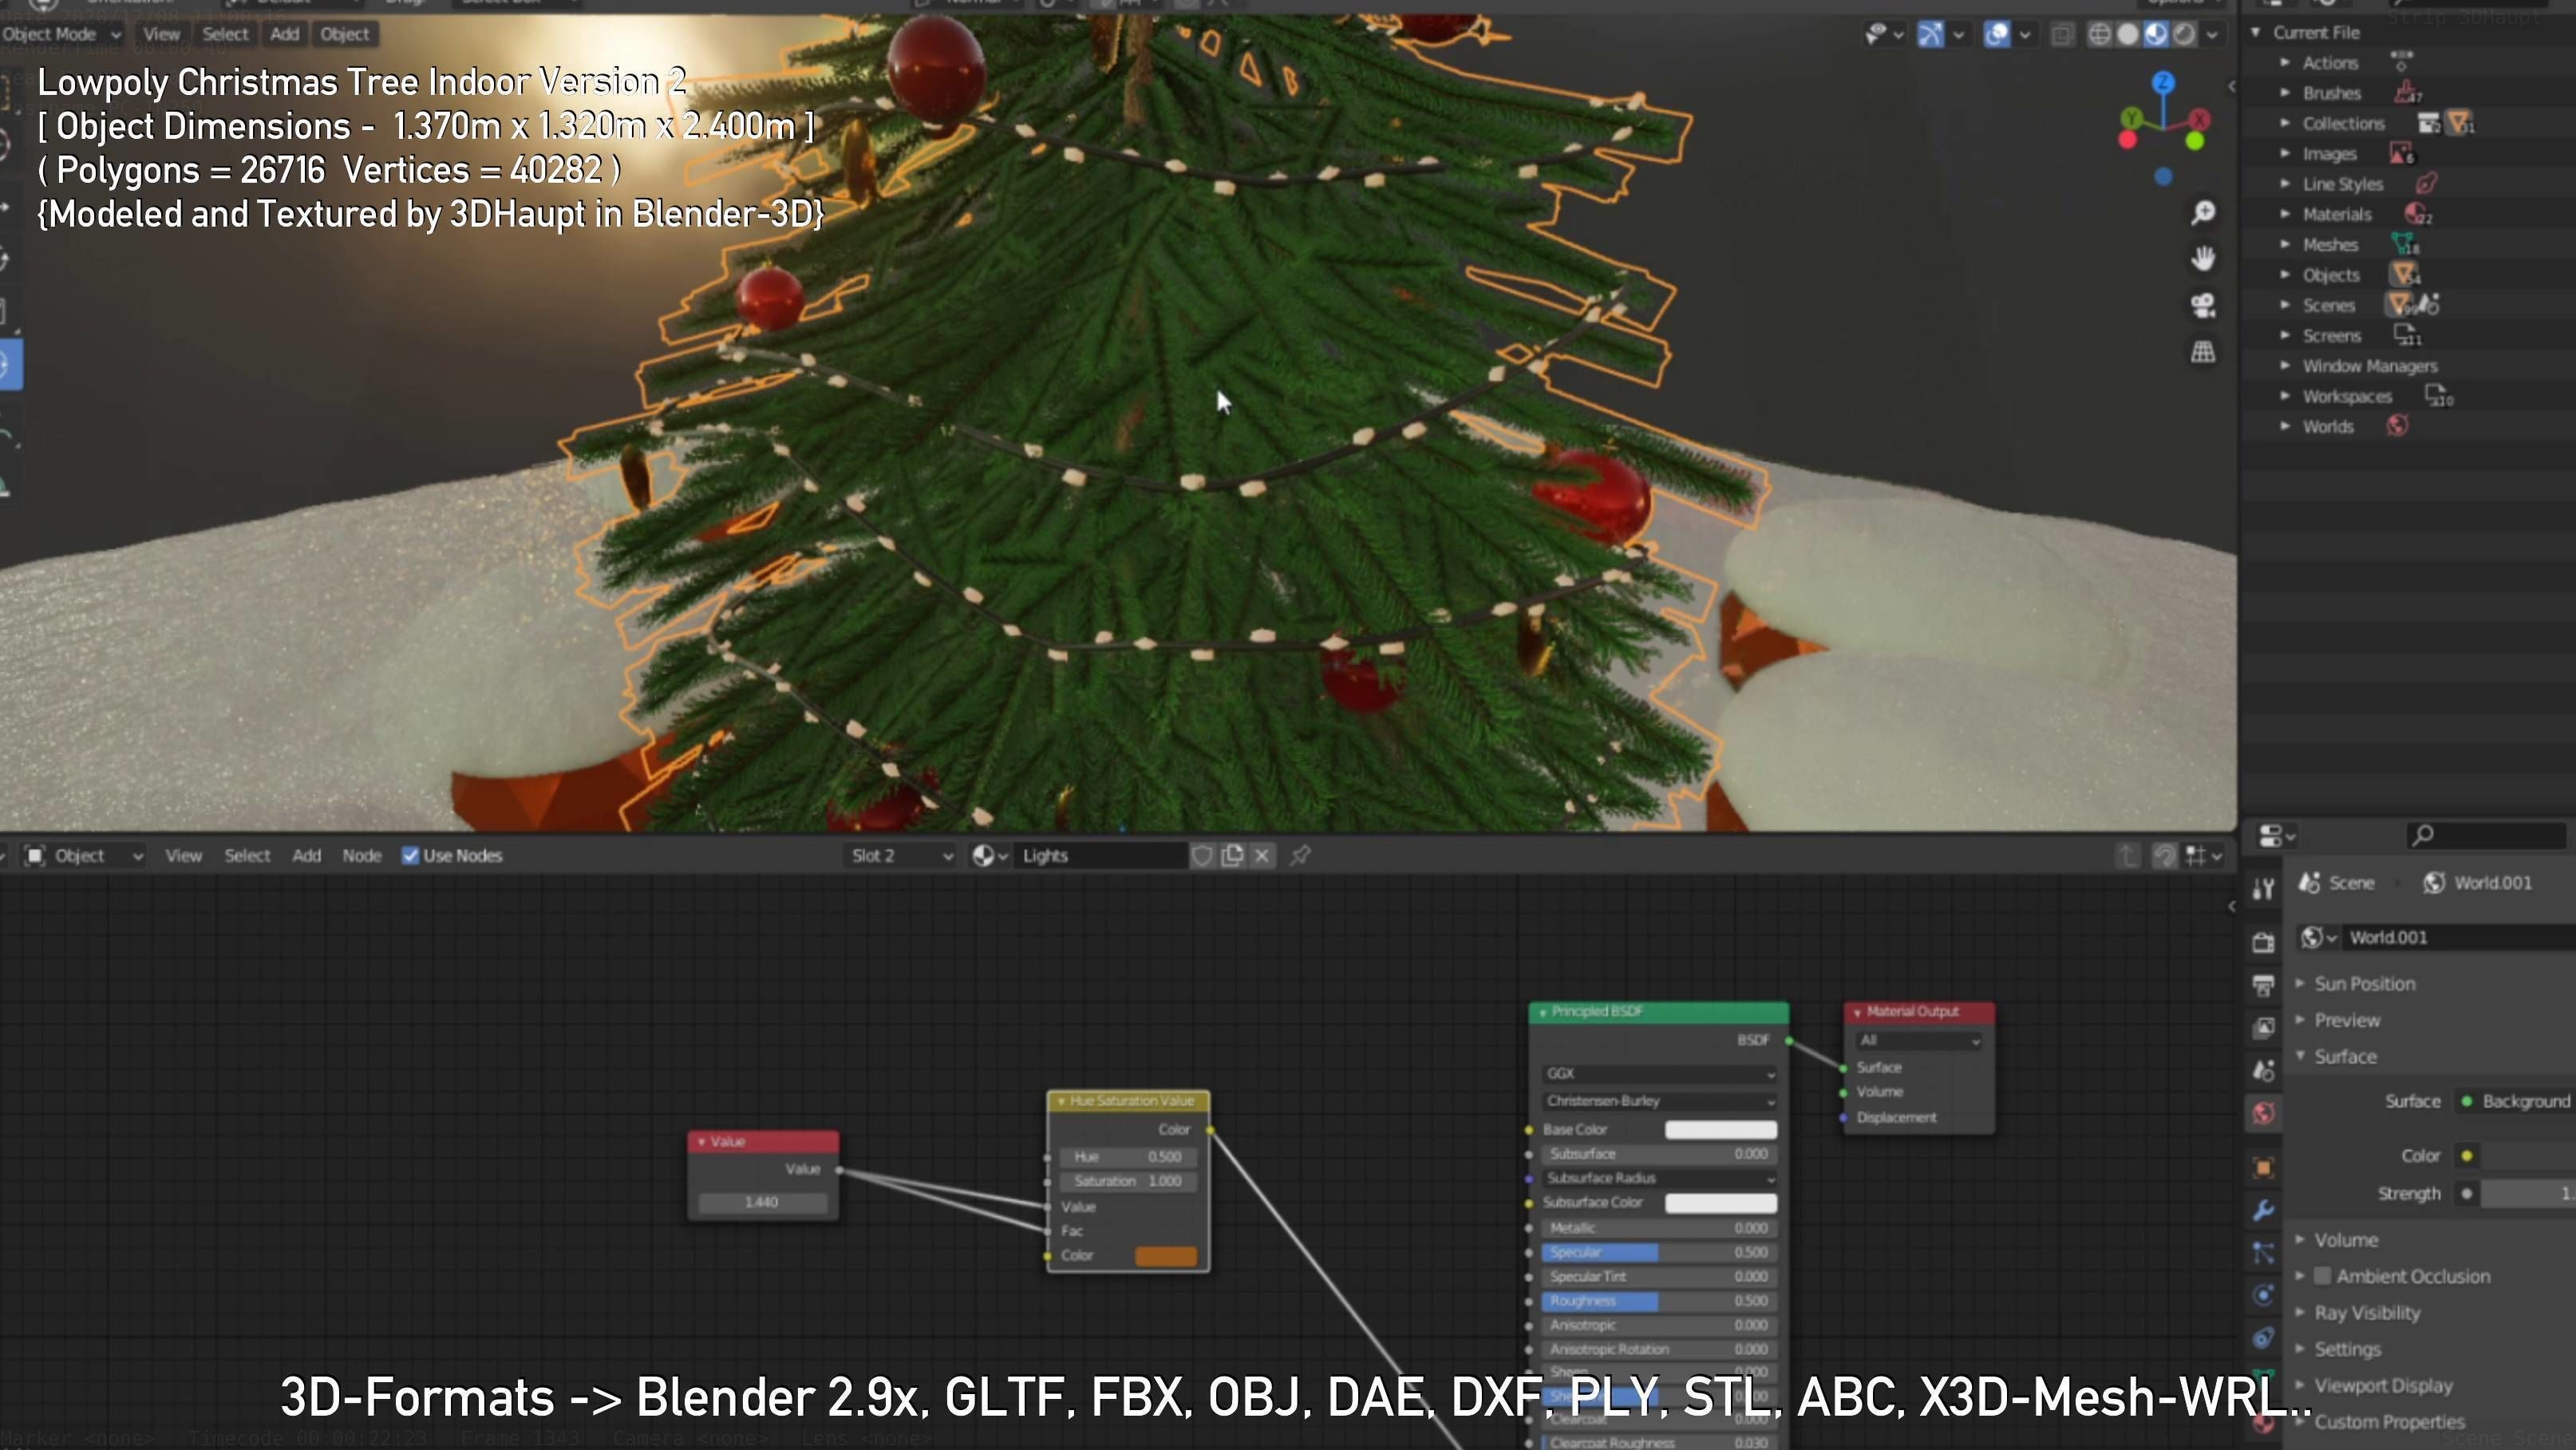The width and height of the screenshot is (2576, 1450).
Task: Unlink the Lights material with X button
Action: click(x=1262, y=856)
